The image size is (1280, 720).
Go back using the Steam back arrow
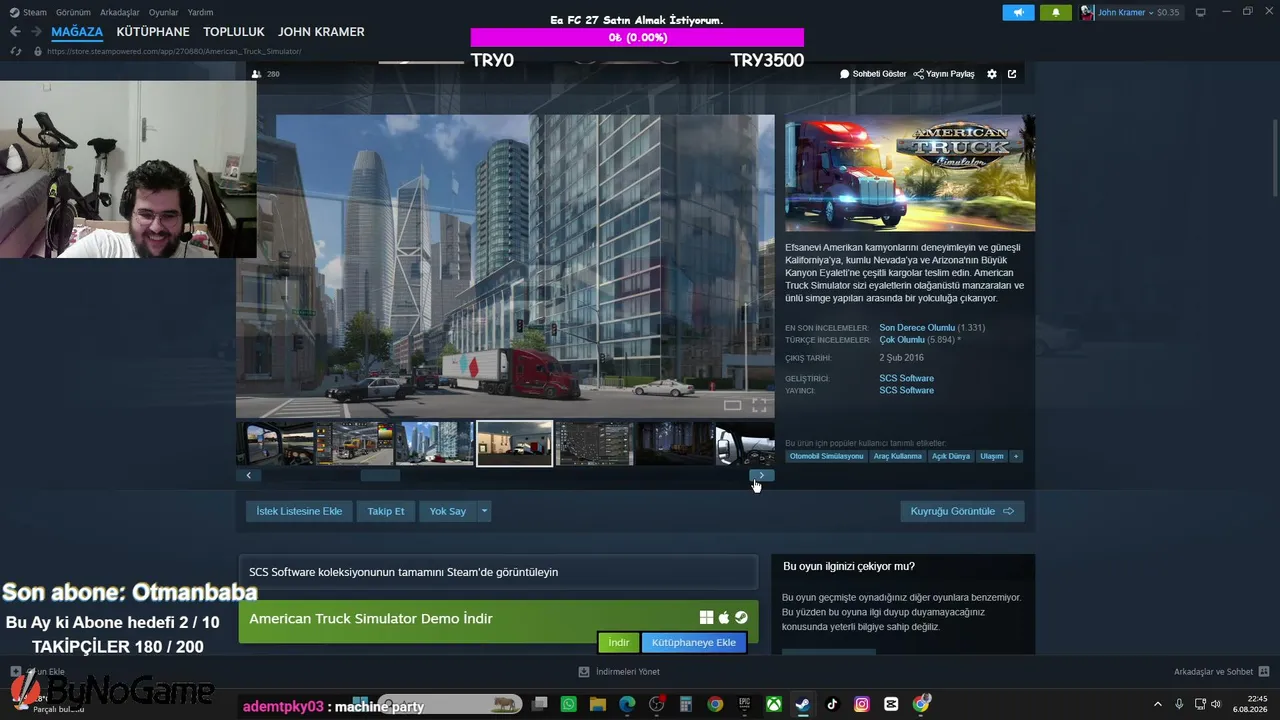(15, 32)
